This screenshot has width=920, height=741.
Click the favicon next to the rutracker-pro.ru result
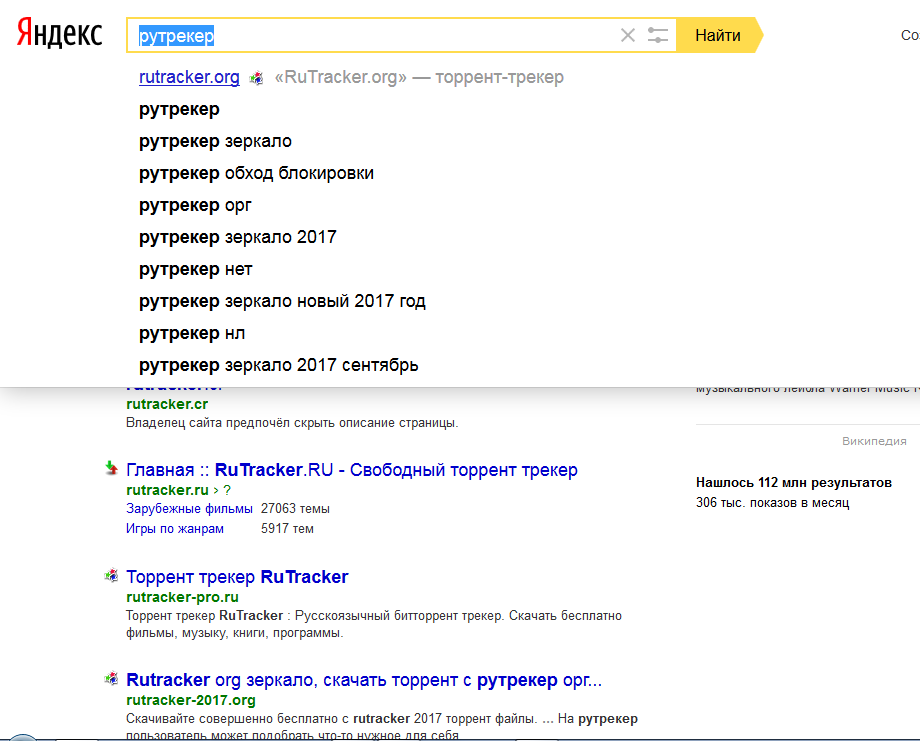pos(111,576)
